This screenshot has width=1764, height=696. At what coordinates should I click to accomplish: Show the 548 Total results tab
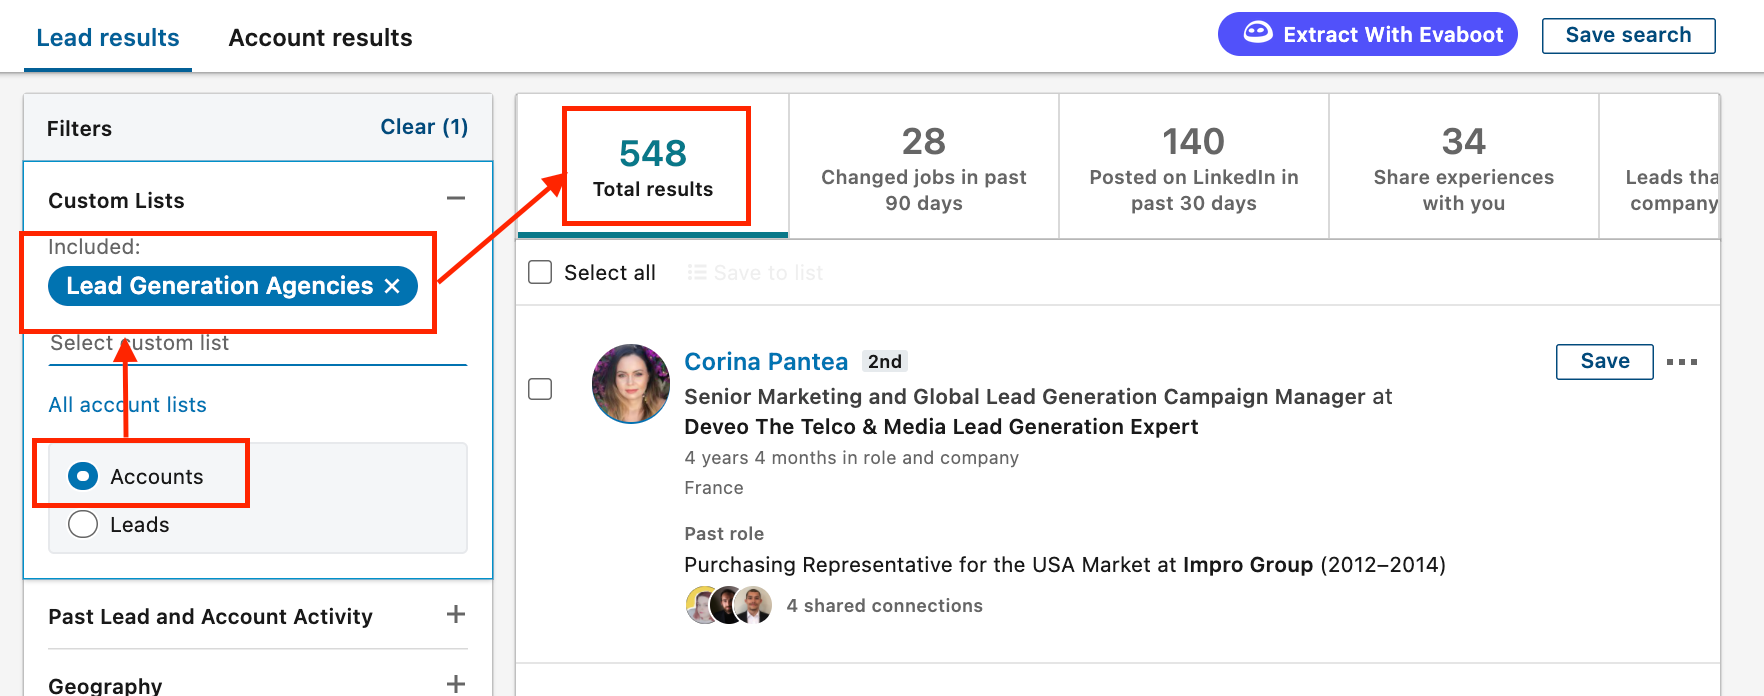coord(653,166)
